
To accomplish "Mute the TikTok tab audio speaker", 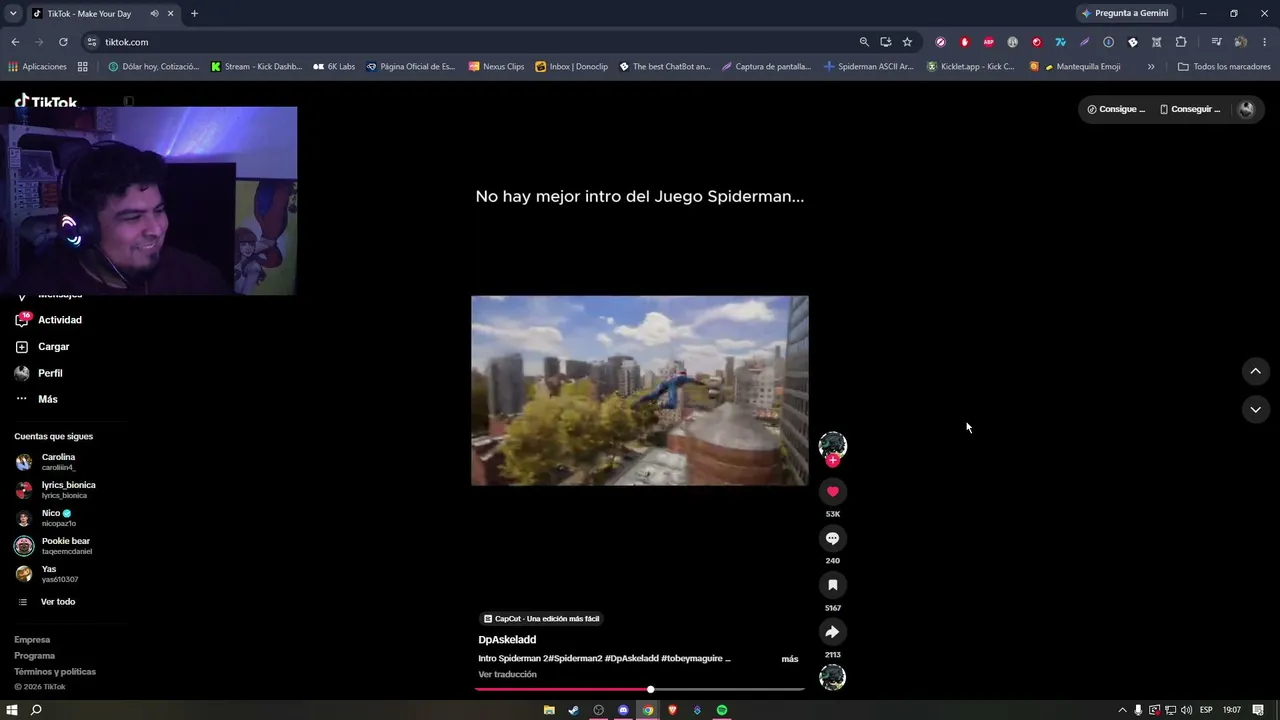I will [x=154, y=13].
